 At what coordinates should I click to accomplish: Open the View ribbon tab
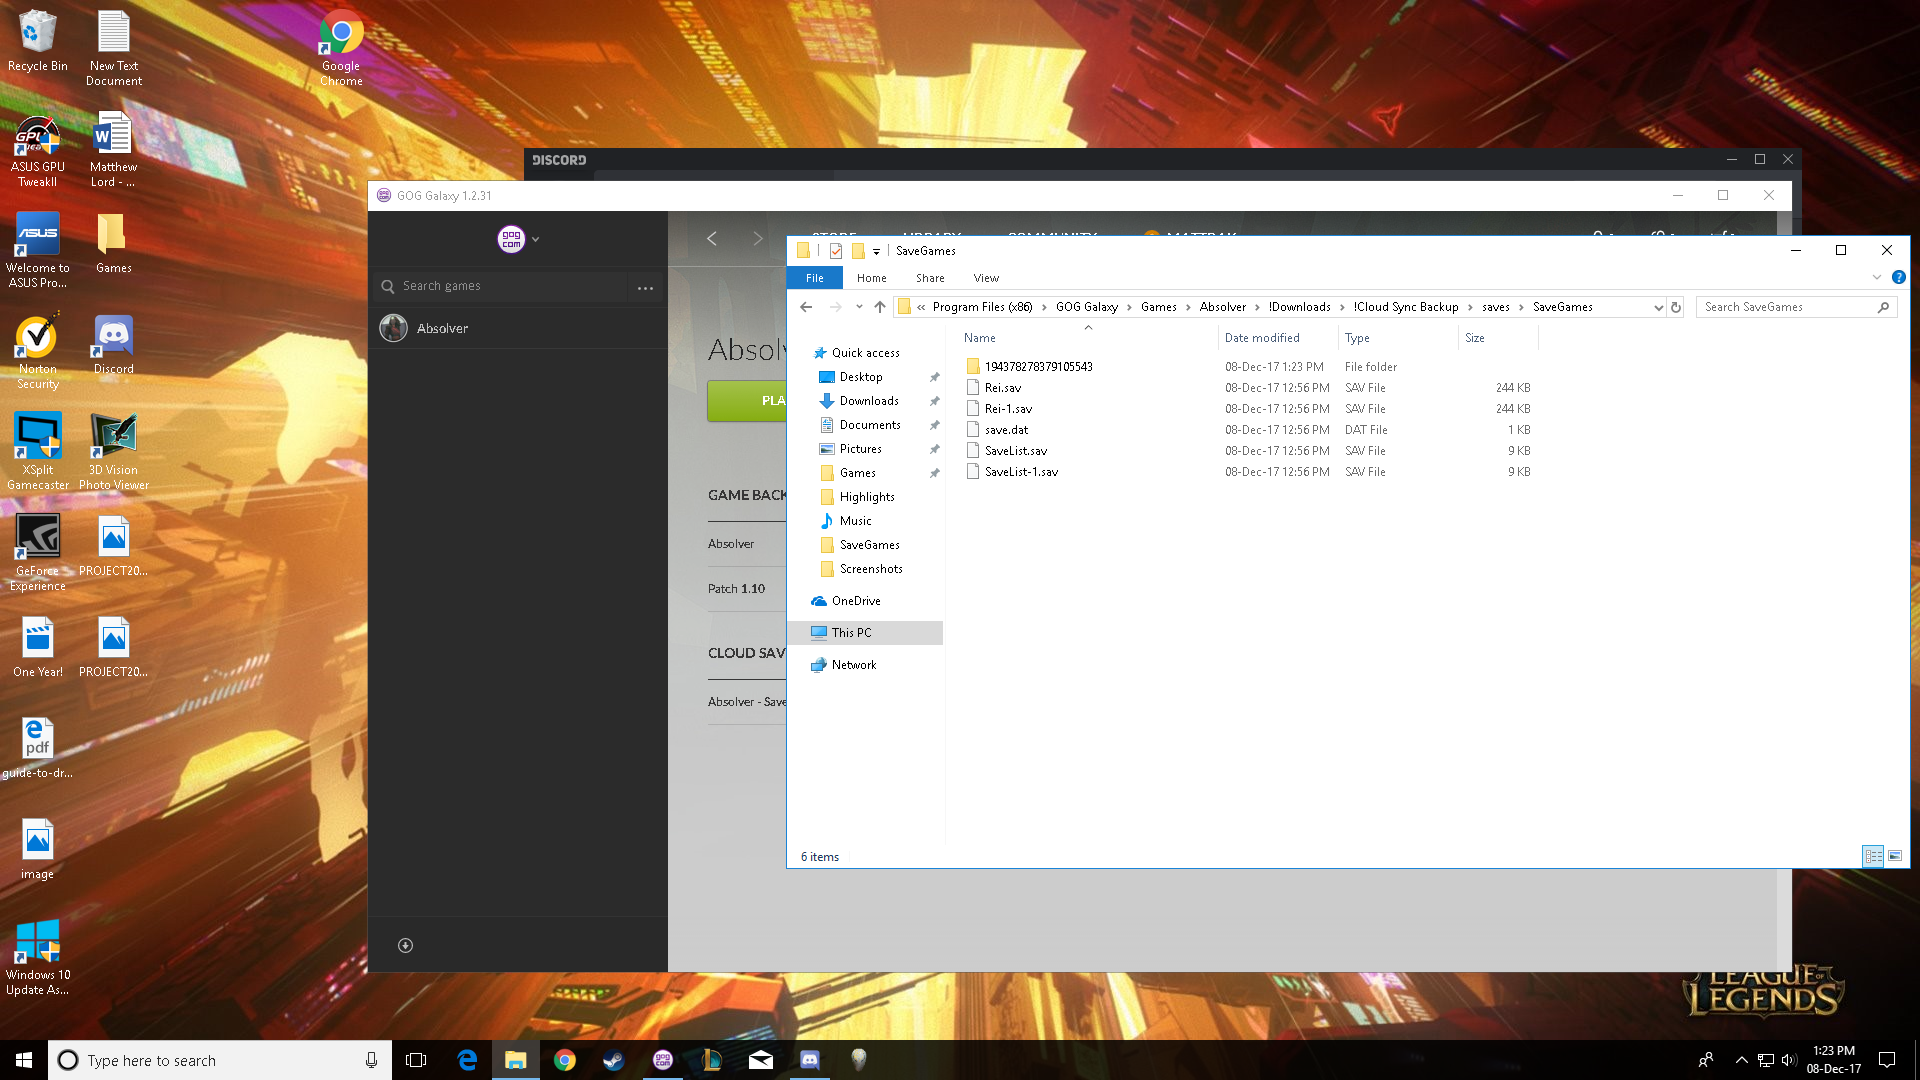[986, 278]
